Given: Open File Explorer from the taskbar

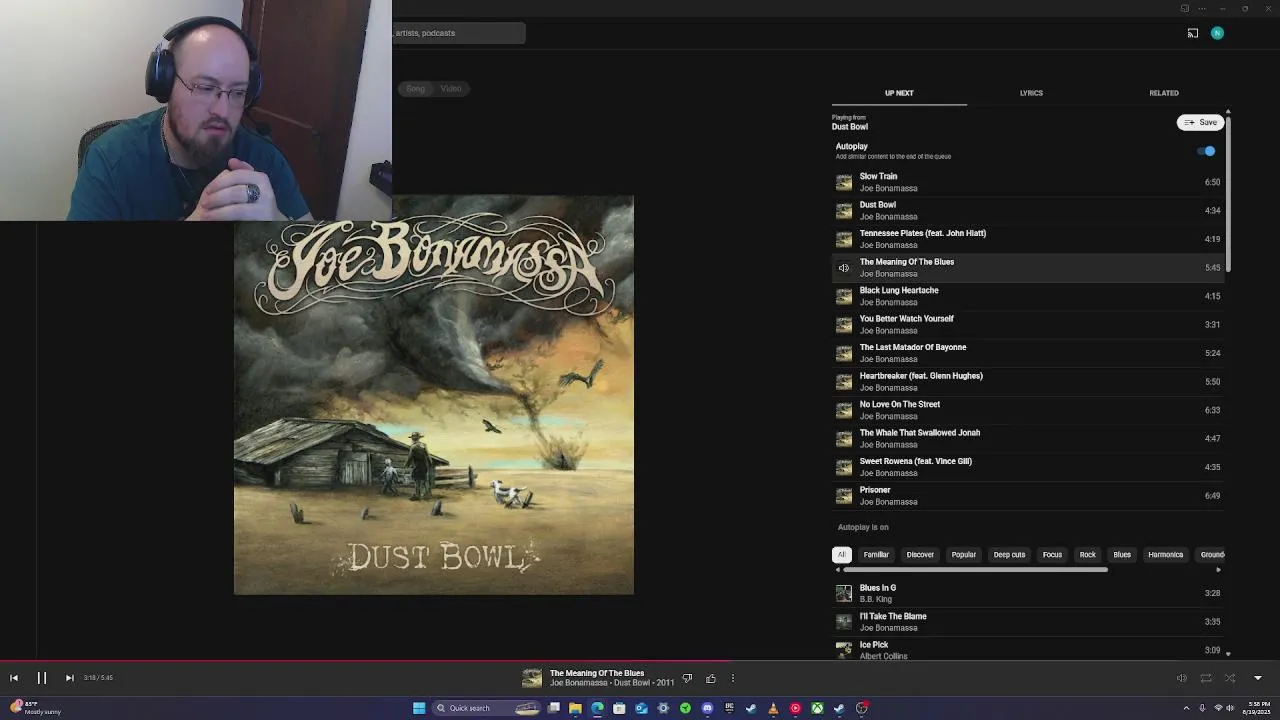Looking at the screenshot, I should pos(575,708).
